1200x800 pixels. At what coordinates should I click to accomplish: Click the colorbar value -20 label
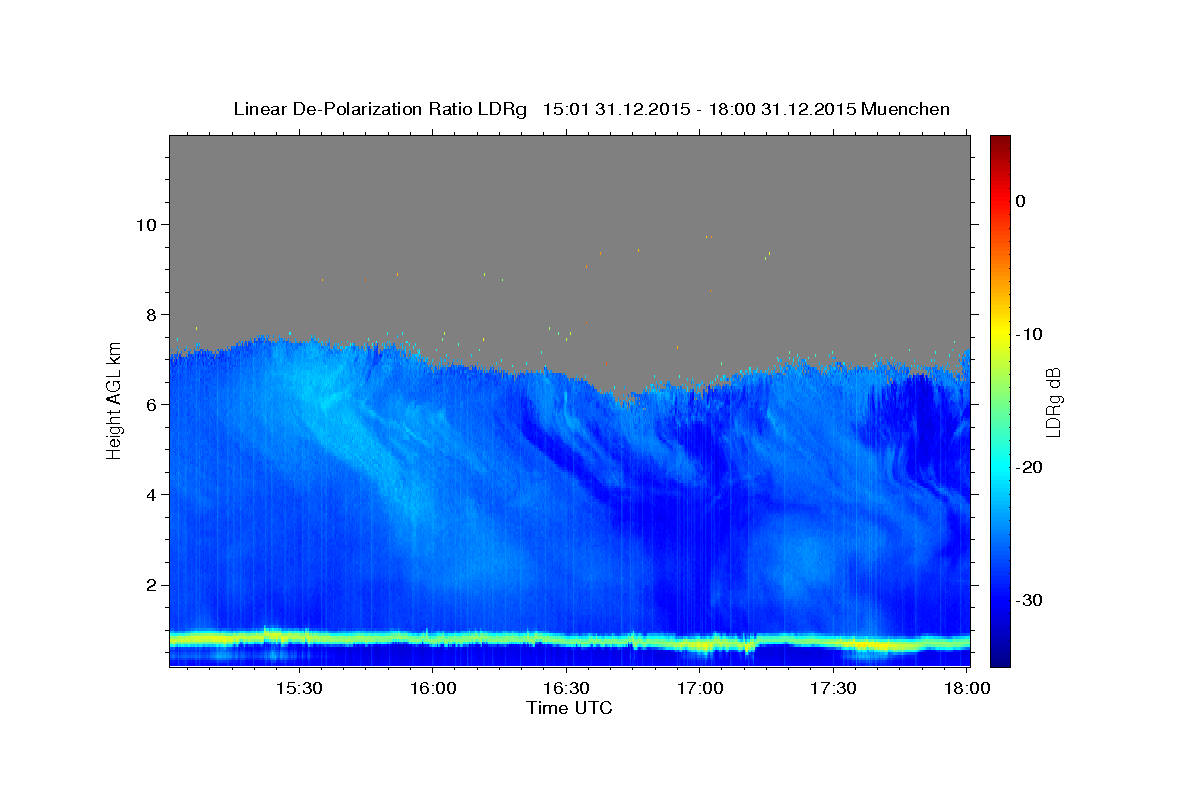point(1029,467)
